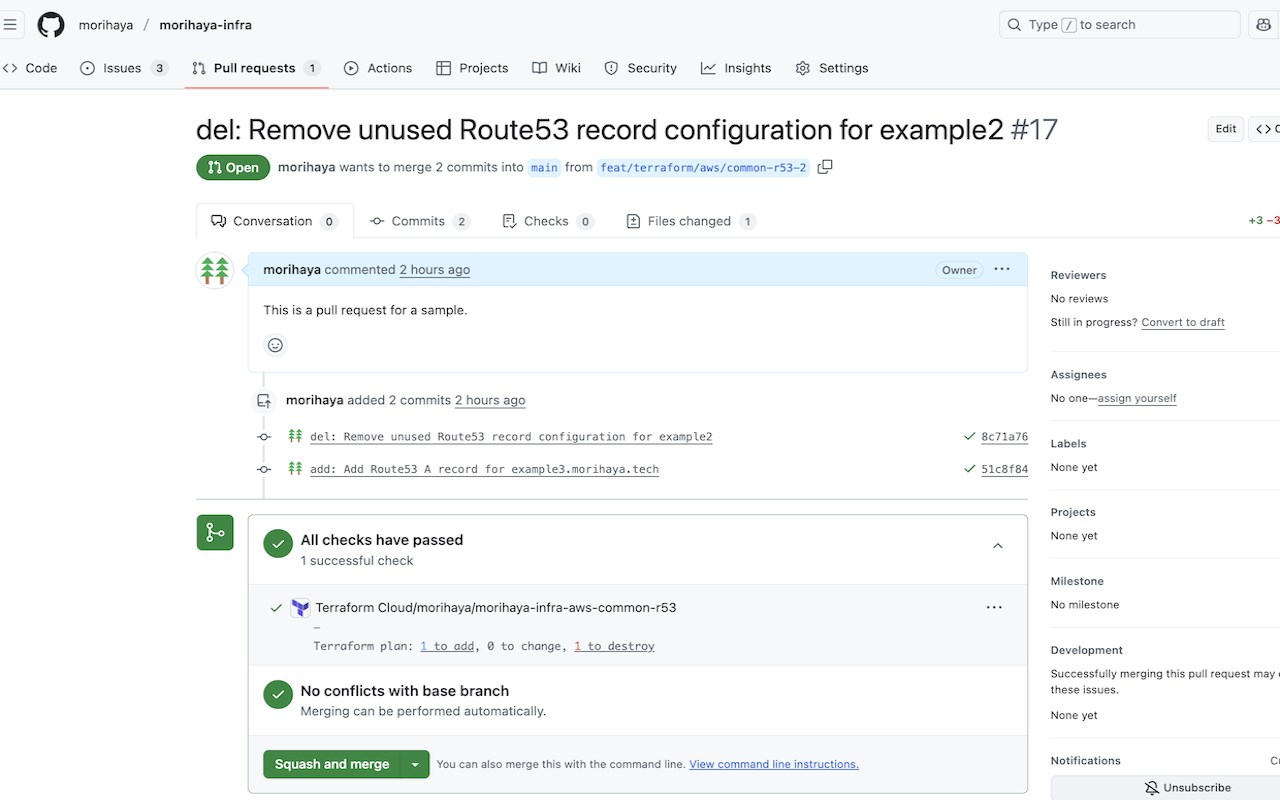Open the merge method dropdown arrow

pos(415,764)
